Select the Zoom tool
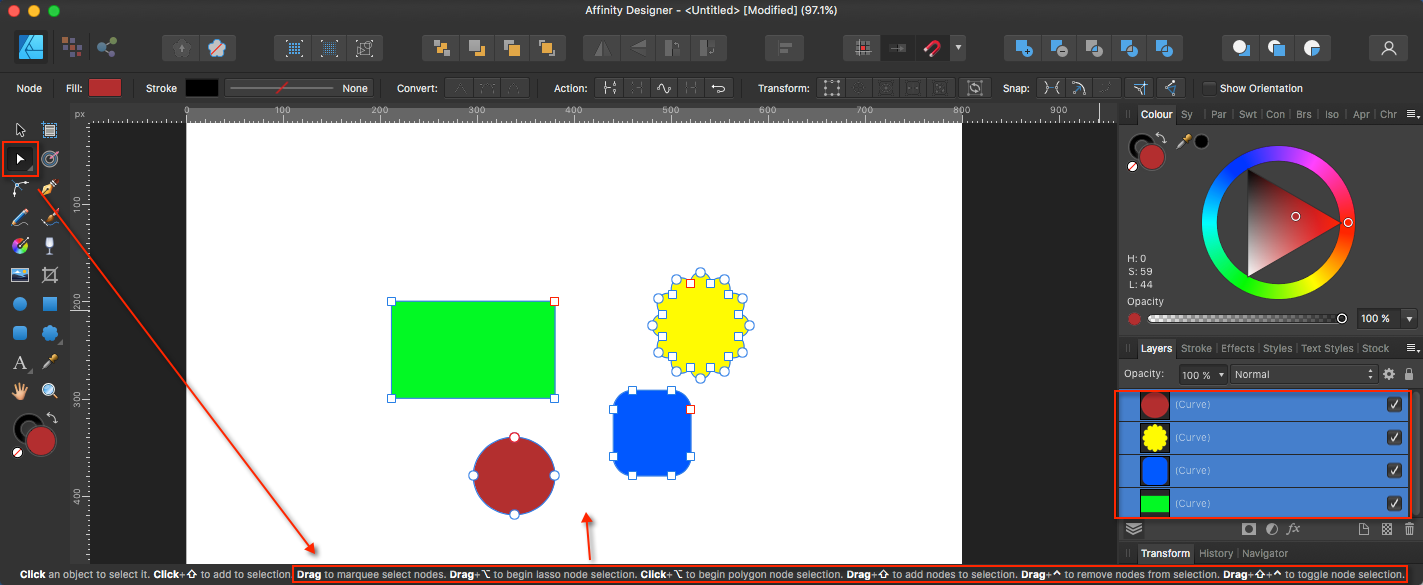The image size is (1423, 585). 49,390
